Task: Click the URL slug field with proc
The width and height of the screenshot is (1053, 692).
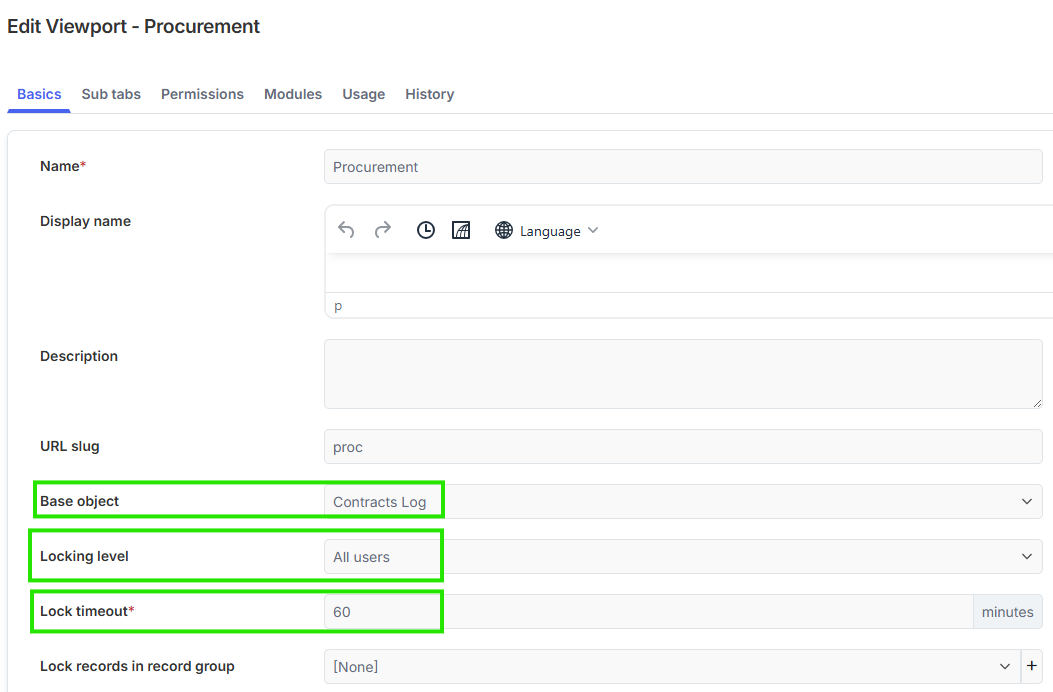Action: pyautogui.click(x=683, y=447)
